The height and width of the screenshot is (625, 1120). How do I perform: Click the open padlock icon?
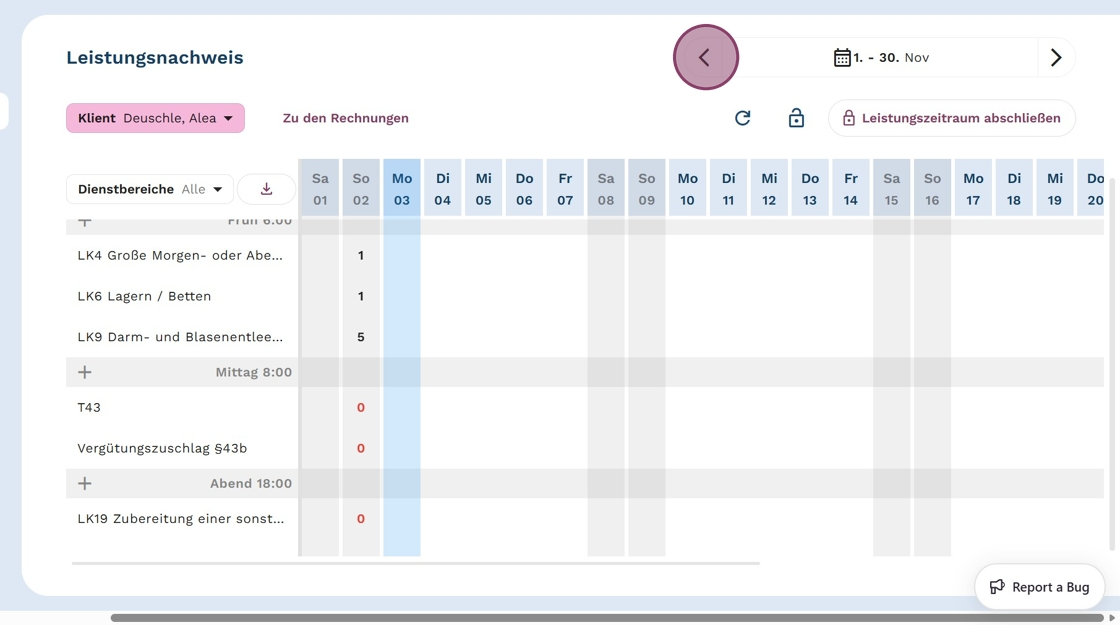tap(796, 118)
